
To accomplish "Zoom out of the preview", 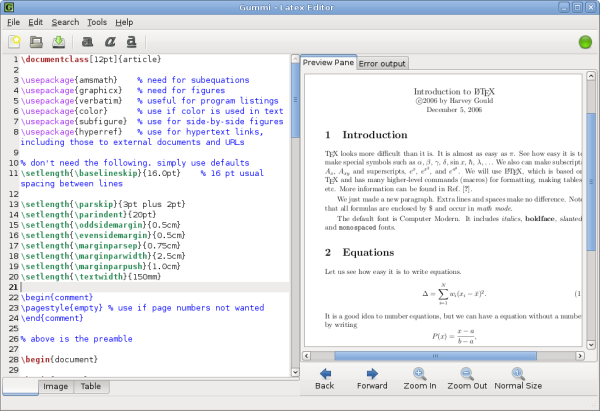I will tap(467, 379).
